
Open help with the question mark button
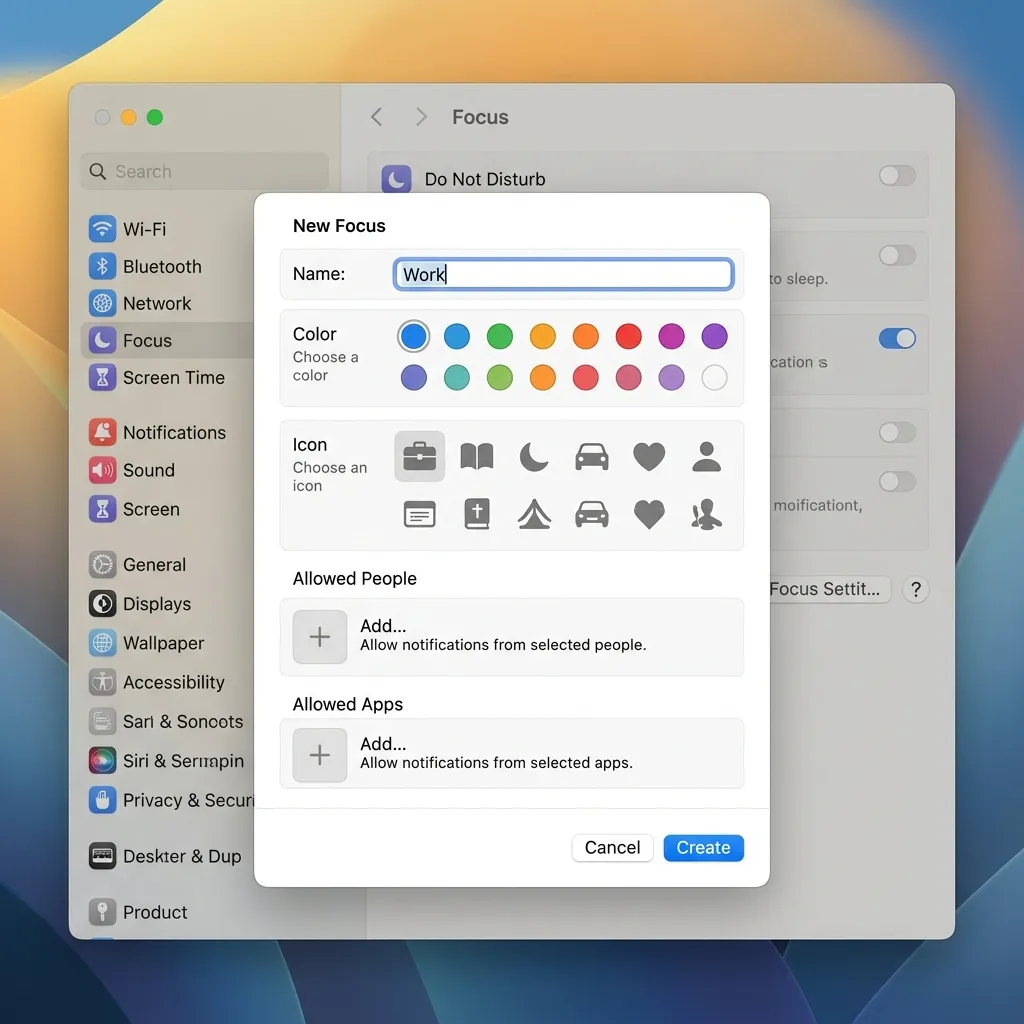pyautogui.click(x=916, y=590)
